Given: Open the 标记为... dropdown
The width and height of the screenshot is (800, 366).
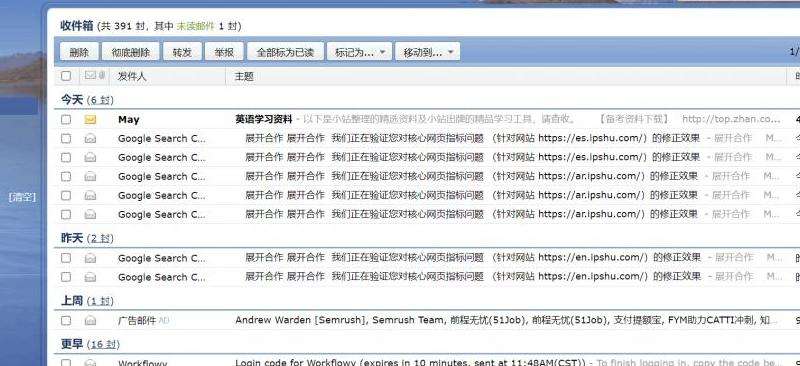Looking at the screenshot, I should (359, 52).
